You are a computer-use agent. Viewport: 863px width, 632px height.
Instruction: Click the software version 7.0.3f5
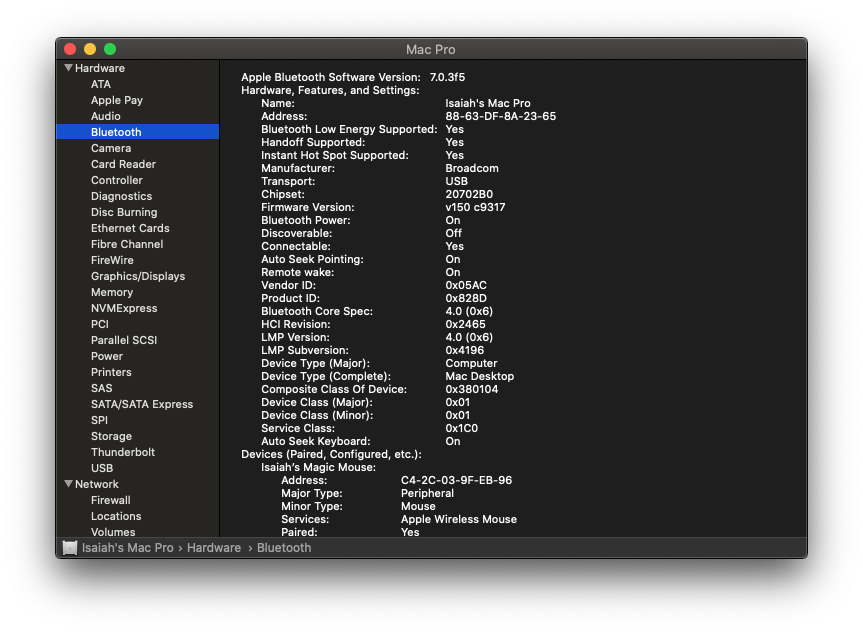click(447, 77)
